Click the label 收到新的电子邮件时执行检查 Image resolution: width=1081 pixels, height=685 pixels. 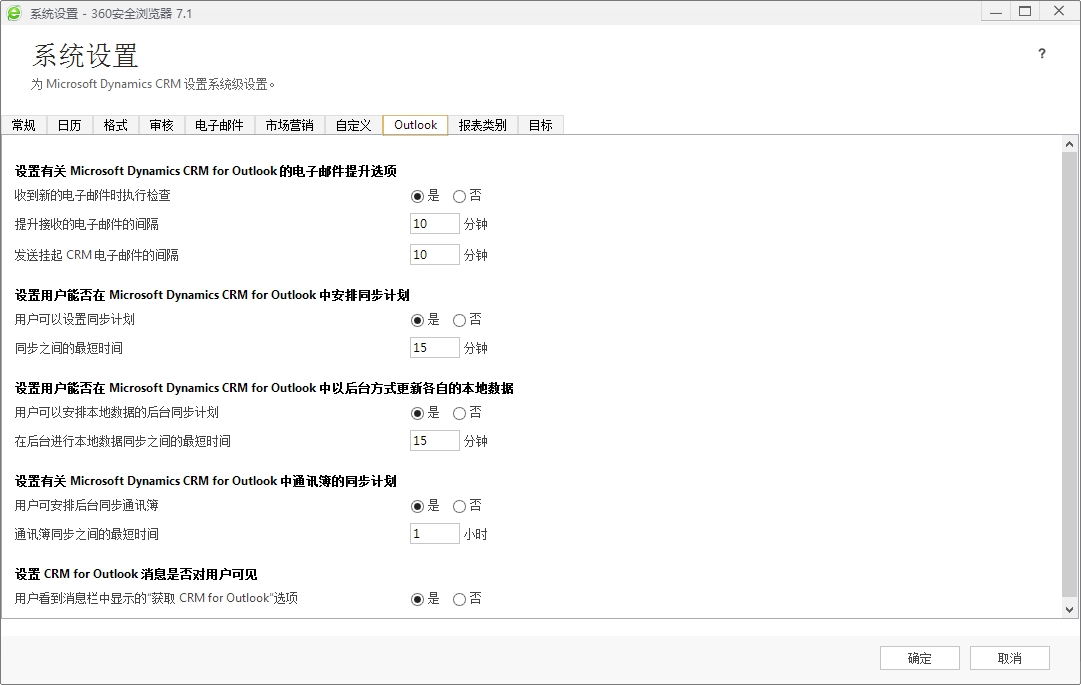tap(92, 196)
